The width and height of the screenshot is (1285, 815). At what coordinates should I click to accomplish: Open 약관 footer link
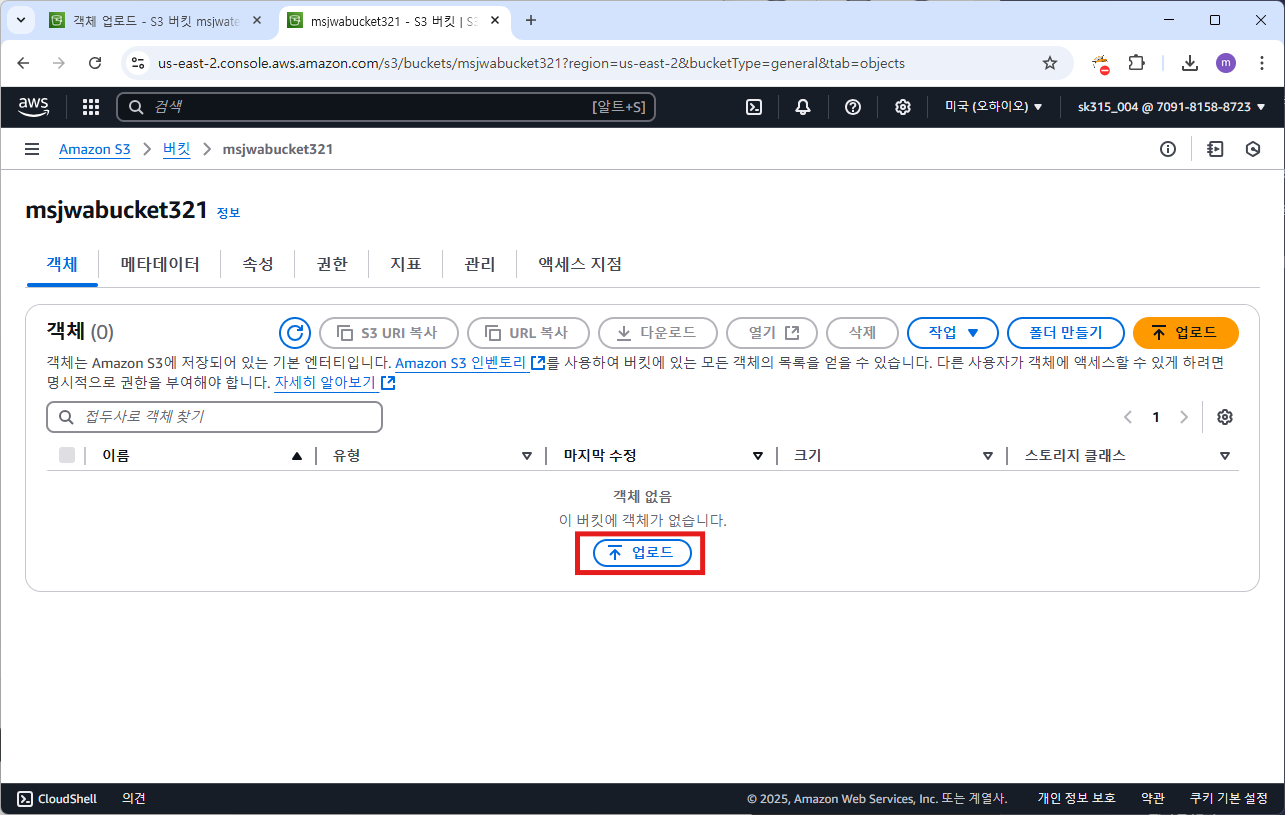[x=1153, y=798]
